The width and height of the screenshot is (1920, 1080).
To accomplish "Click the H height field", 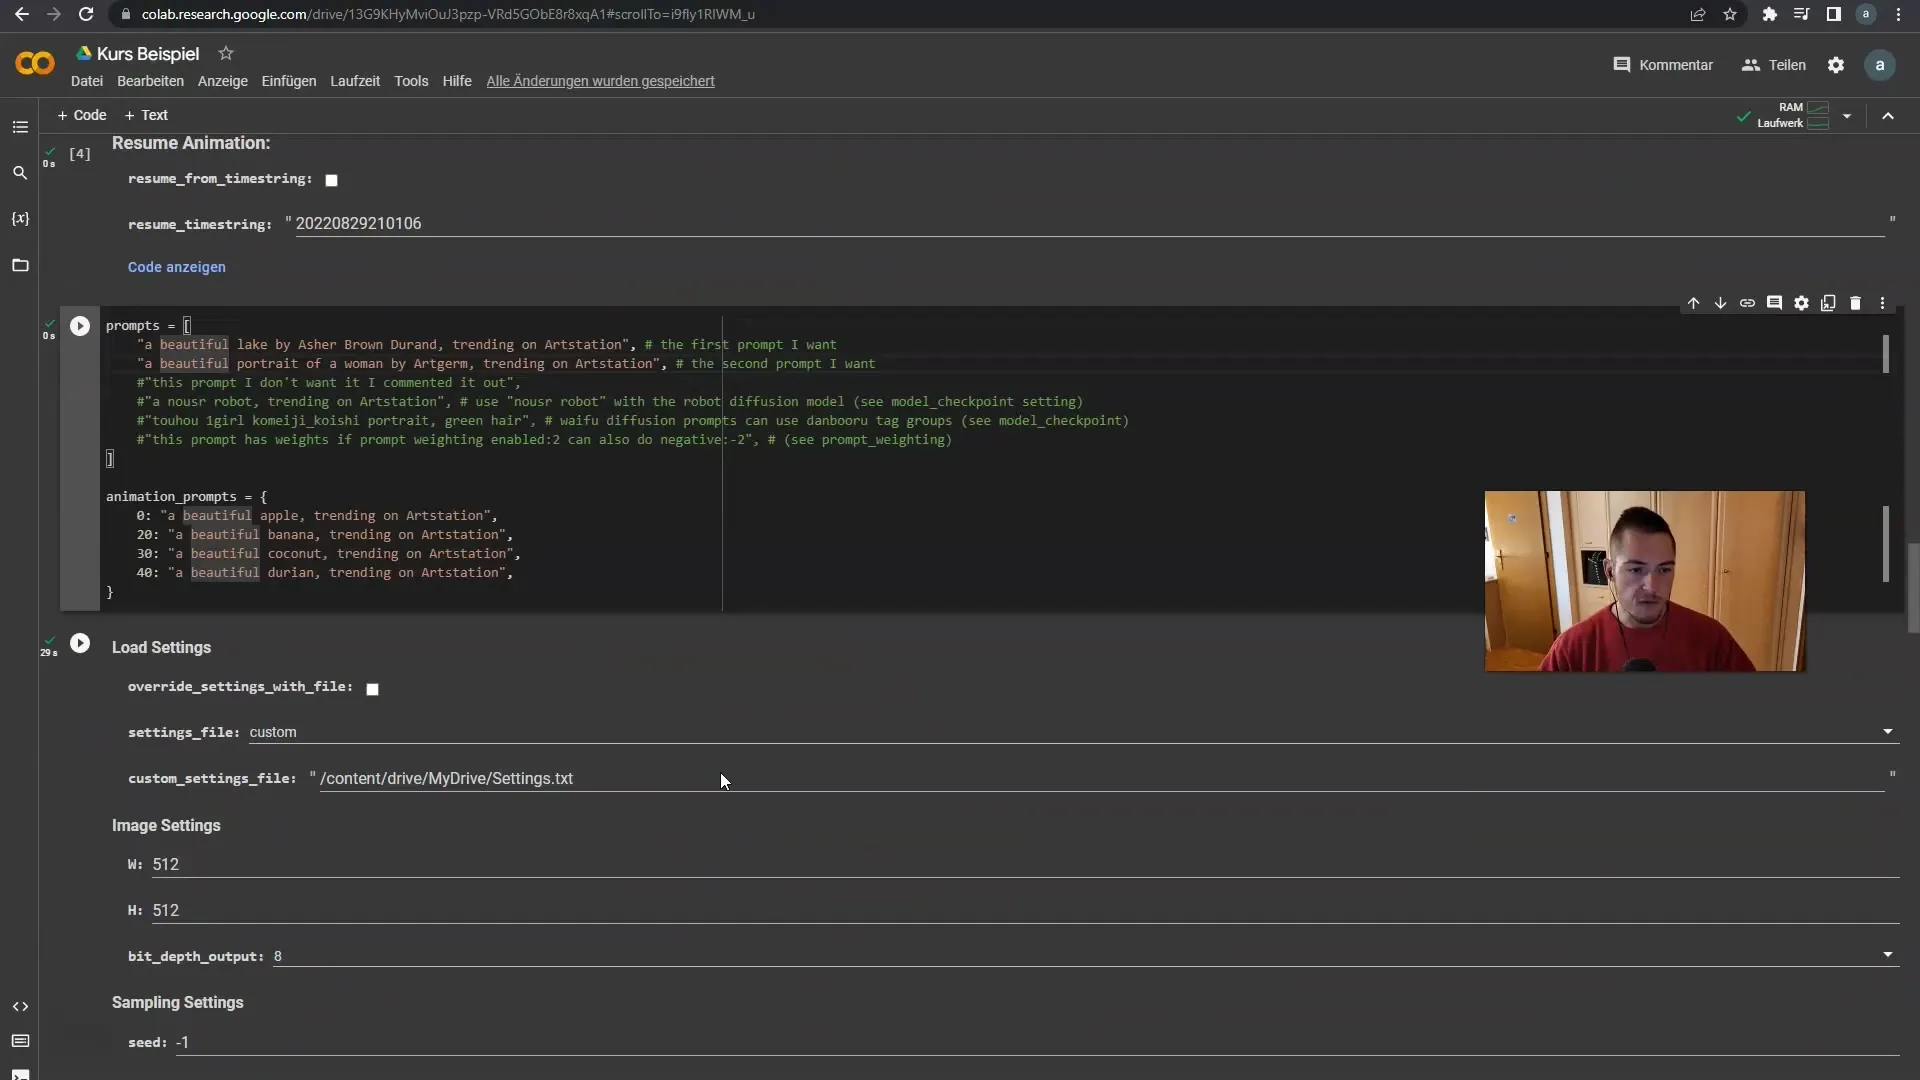I will 1025,910.
